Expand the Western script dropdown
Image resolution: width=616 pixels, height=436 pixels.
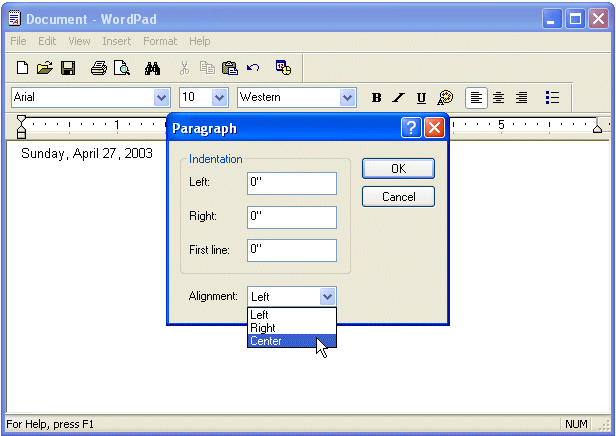pyautogui.click(x=347, y=97)
